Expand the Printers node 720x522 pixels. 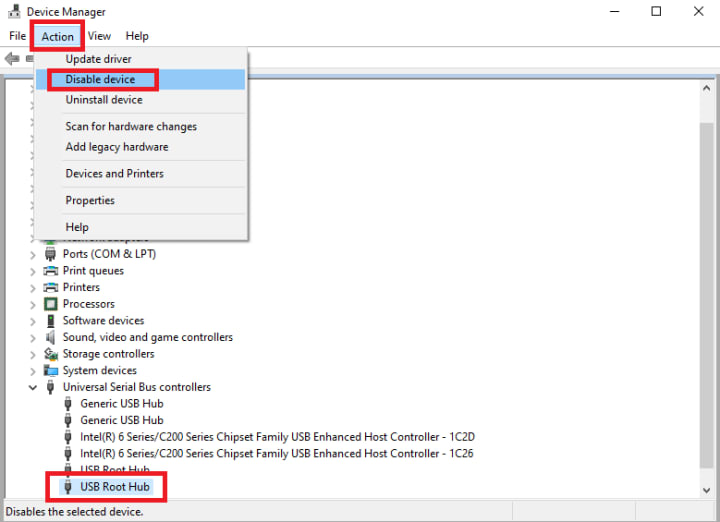click(33, 288)
